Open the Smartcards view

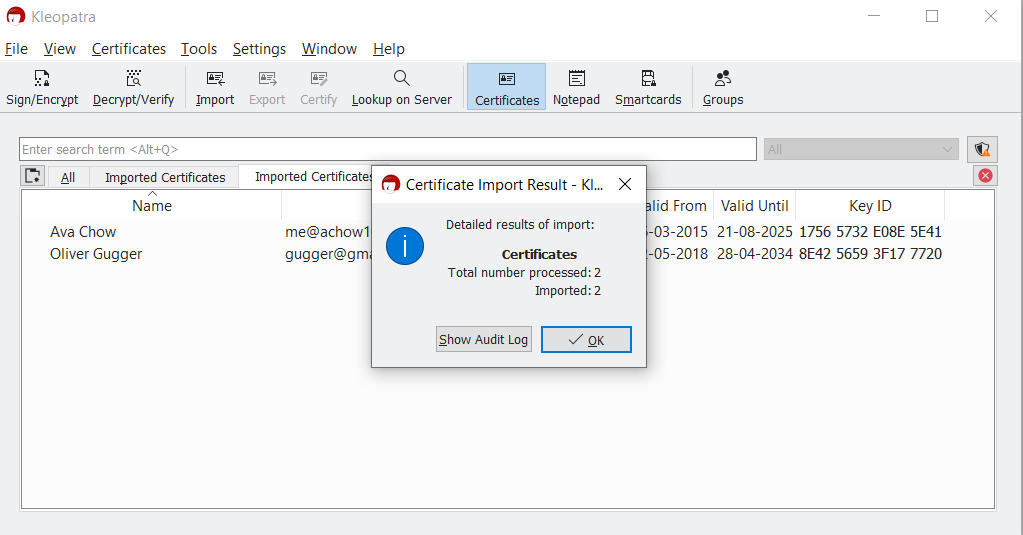point(648,87)
